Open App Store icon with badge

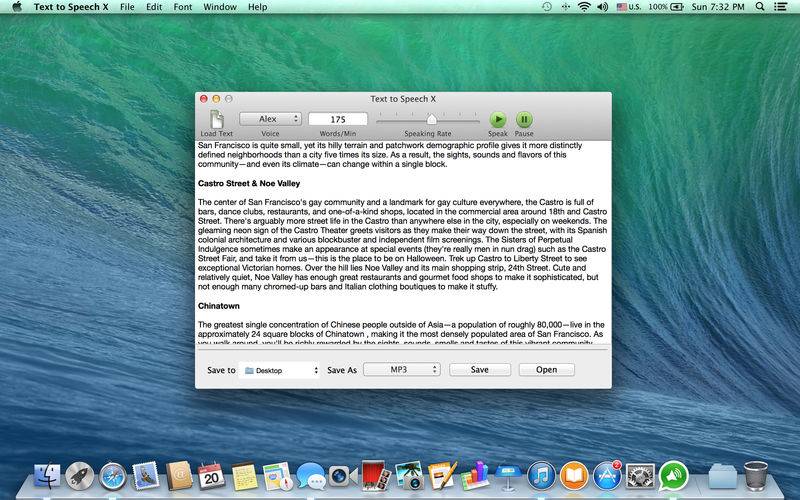coord(607,476)
